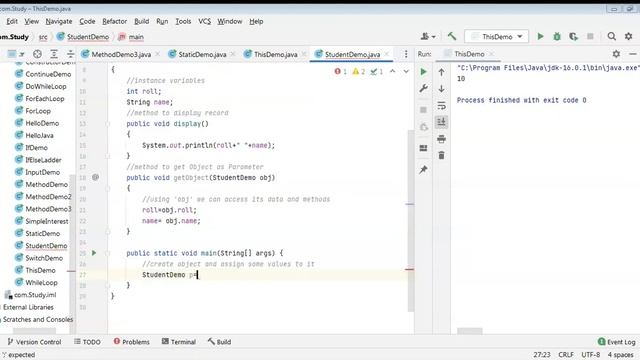Open Run panel settings gear
The image size is (640, 360).
pos(616,54)
